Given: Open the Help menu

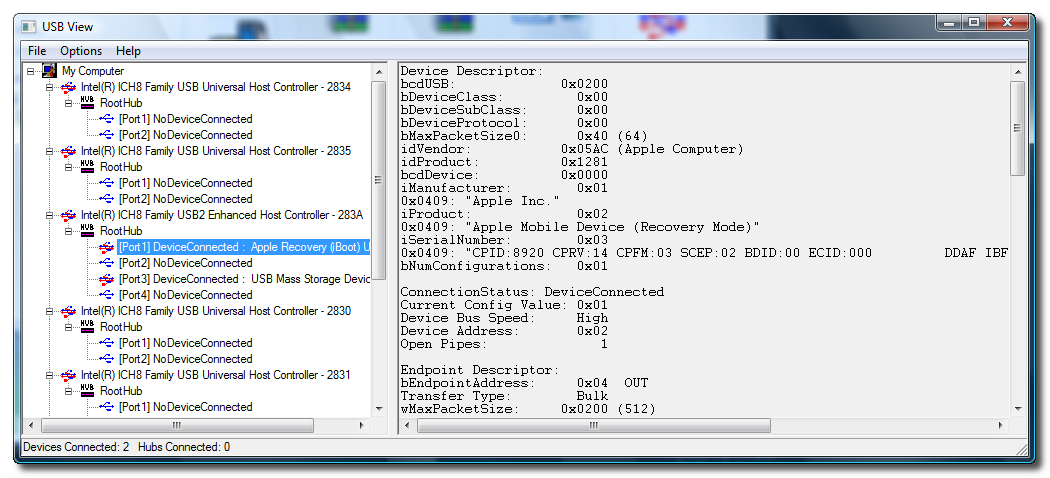Looking at the screenshot, I should pyautogui.click(x=128, y=51).
